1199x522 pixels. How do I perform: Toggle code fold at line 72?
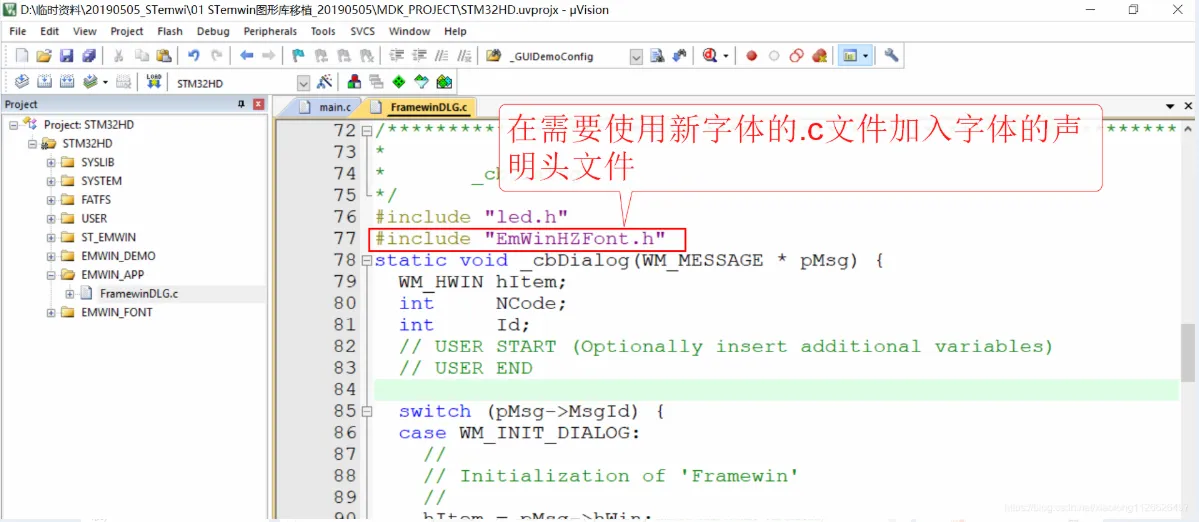click(x=366, y=131)
